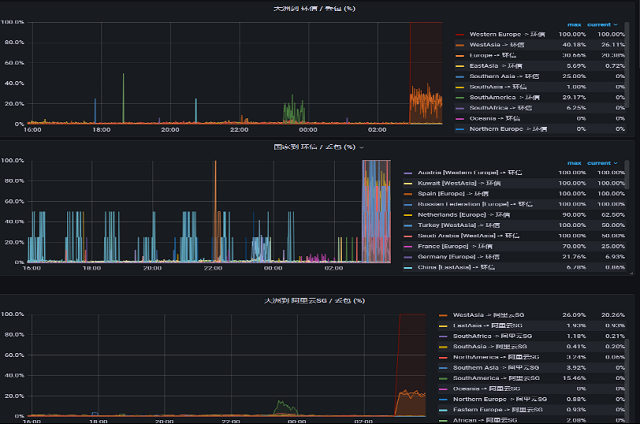The width and height of the screenshot is (640, 424).
Task: Click the Northern Europe color icon in top legend
Action: [x=460, y=129]
